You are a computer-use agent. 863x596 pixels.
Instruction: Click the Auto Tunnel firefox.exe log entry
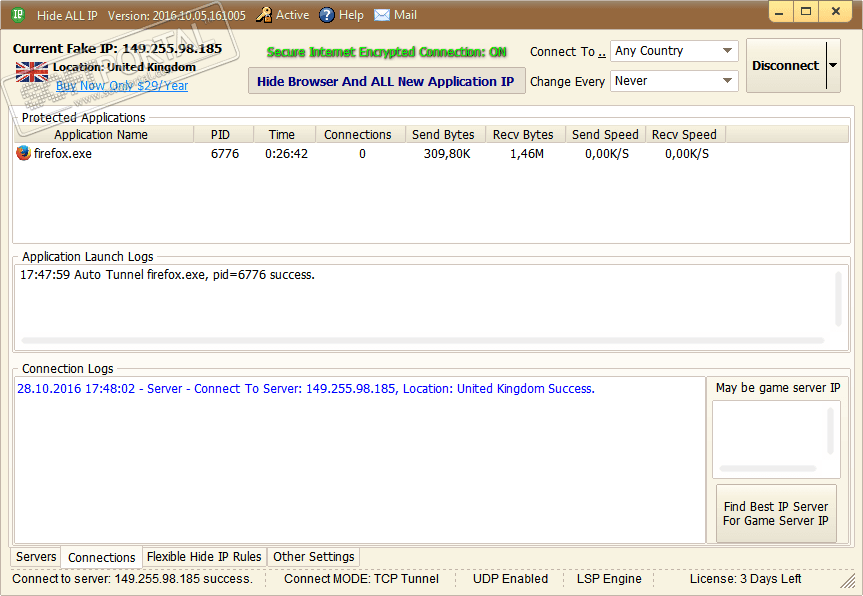pyautogui.click(x=167, y=275)
